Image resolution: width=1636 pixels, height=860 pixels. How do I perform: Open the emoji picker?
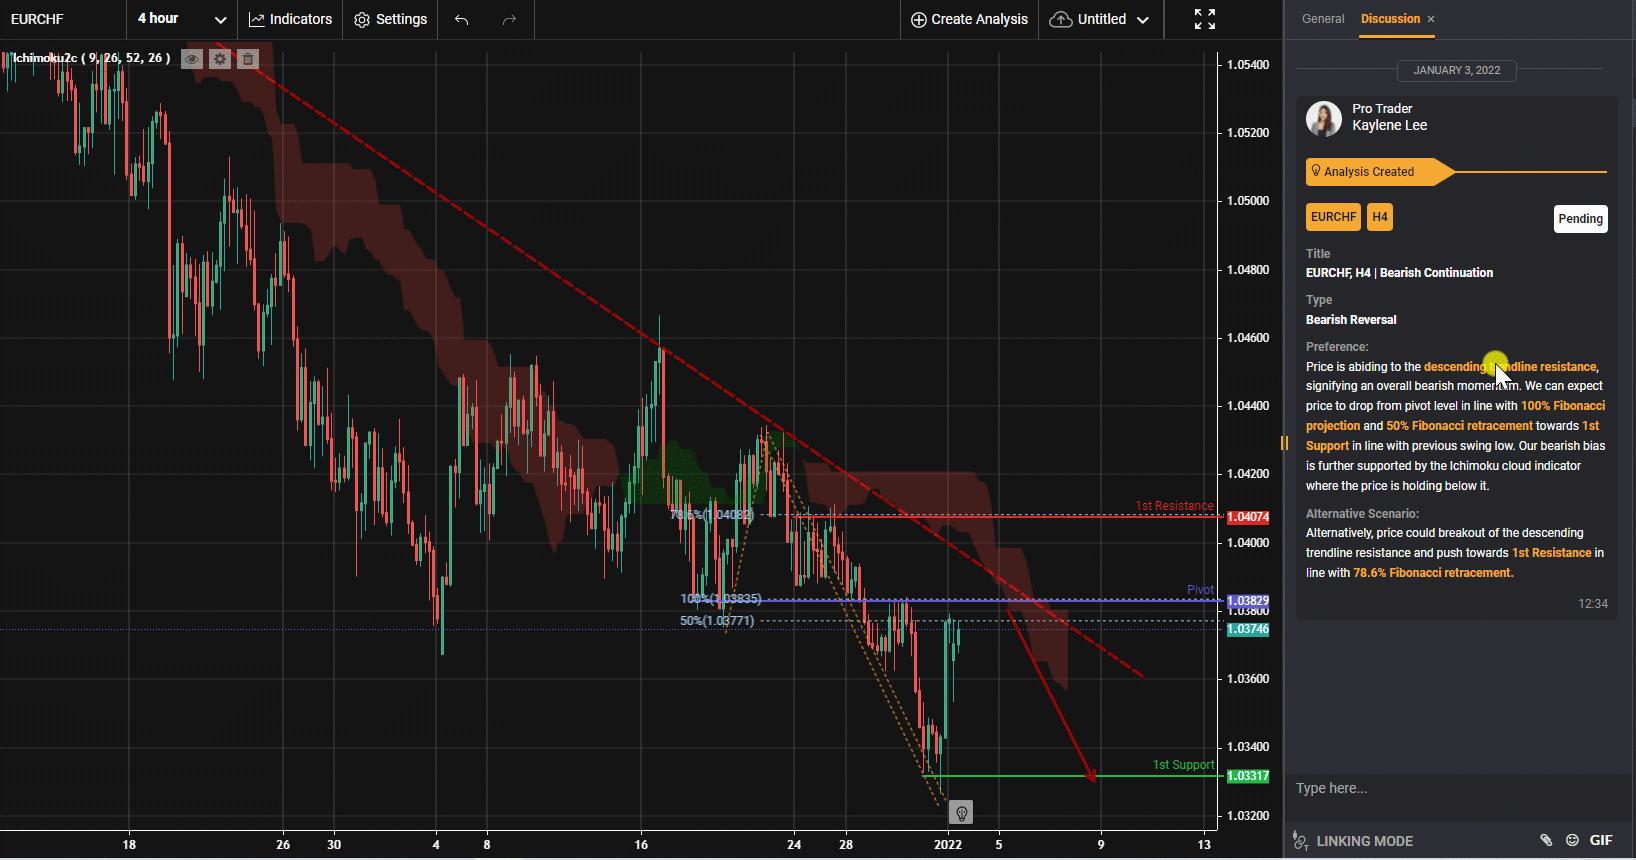1572,840
